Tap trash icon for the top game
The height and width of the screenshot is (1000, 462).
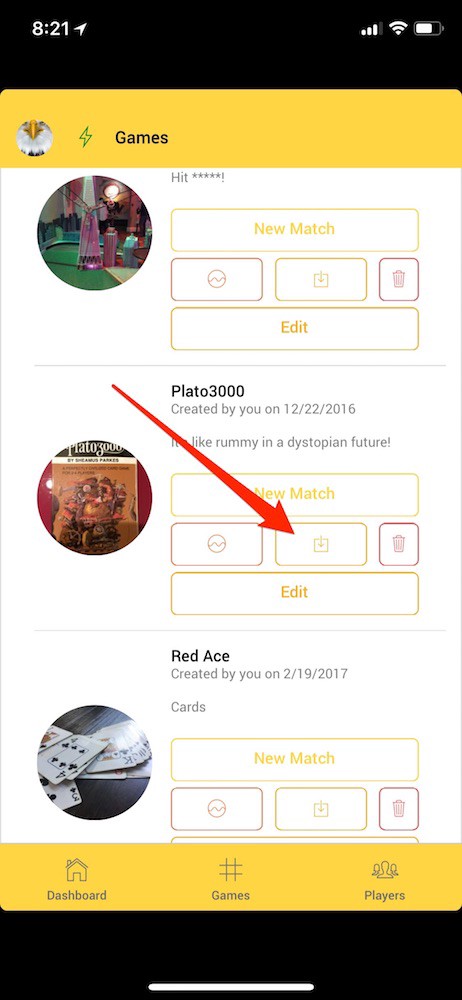click(399, 279)
